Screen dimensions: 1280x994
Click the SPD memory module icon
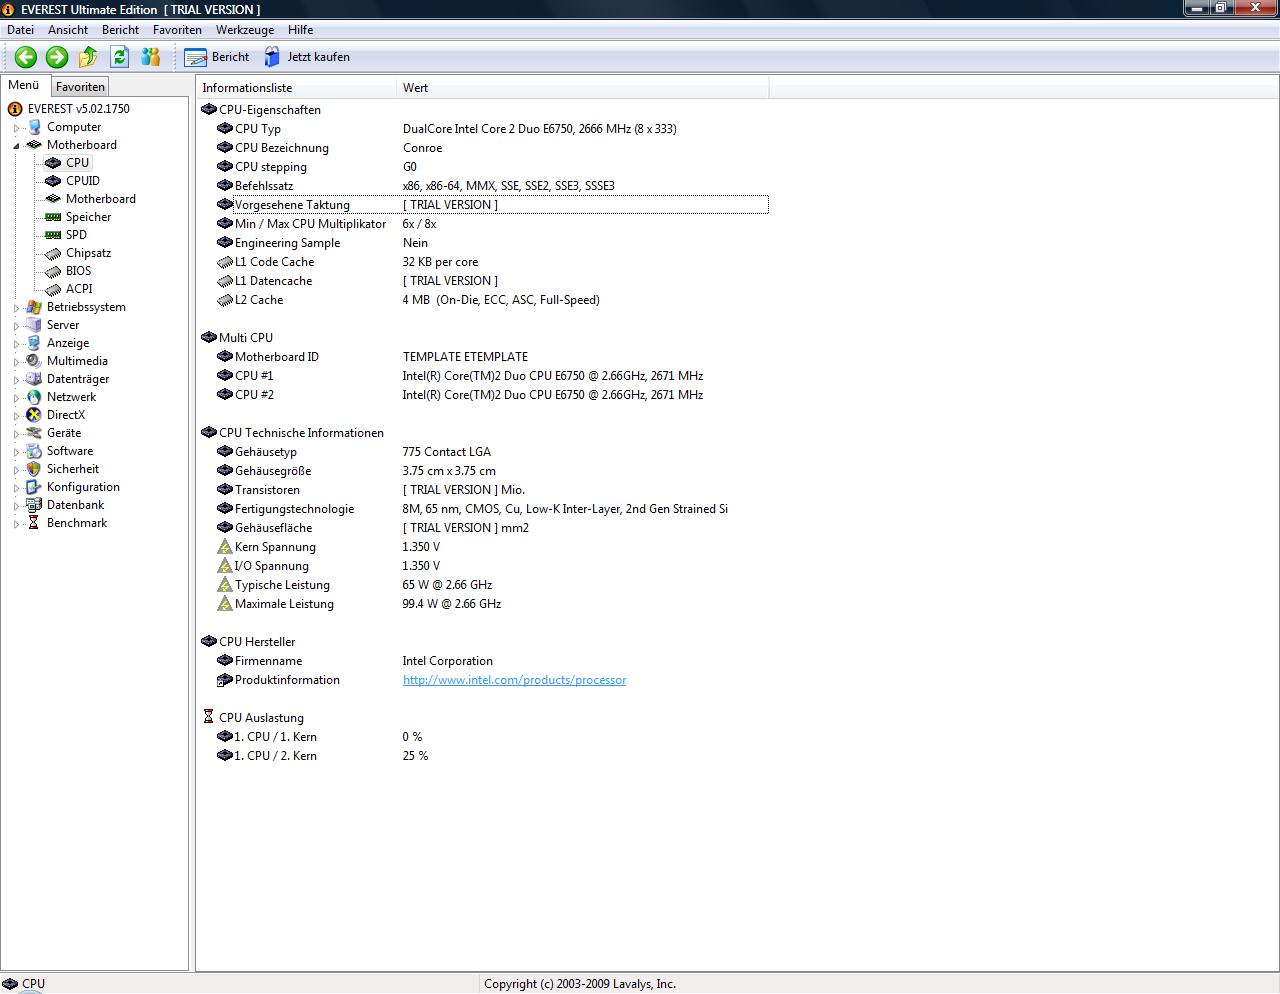[53, 235]
